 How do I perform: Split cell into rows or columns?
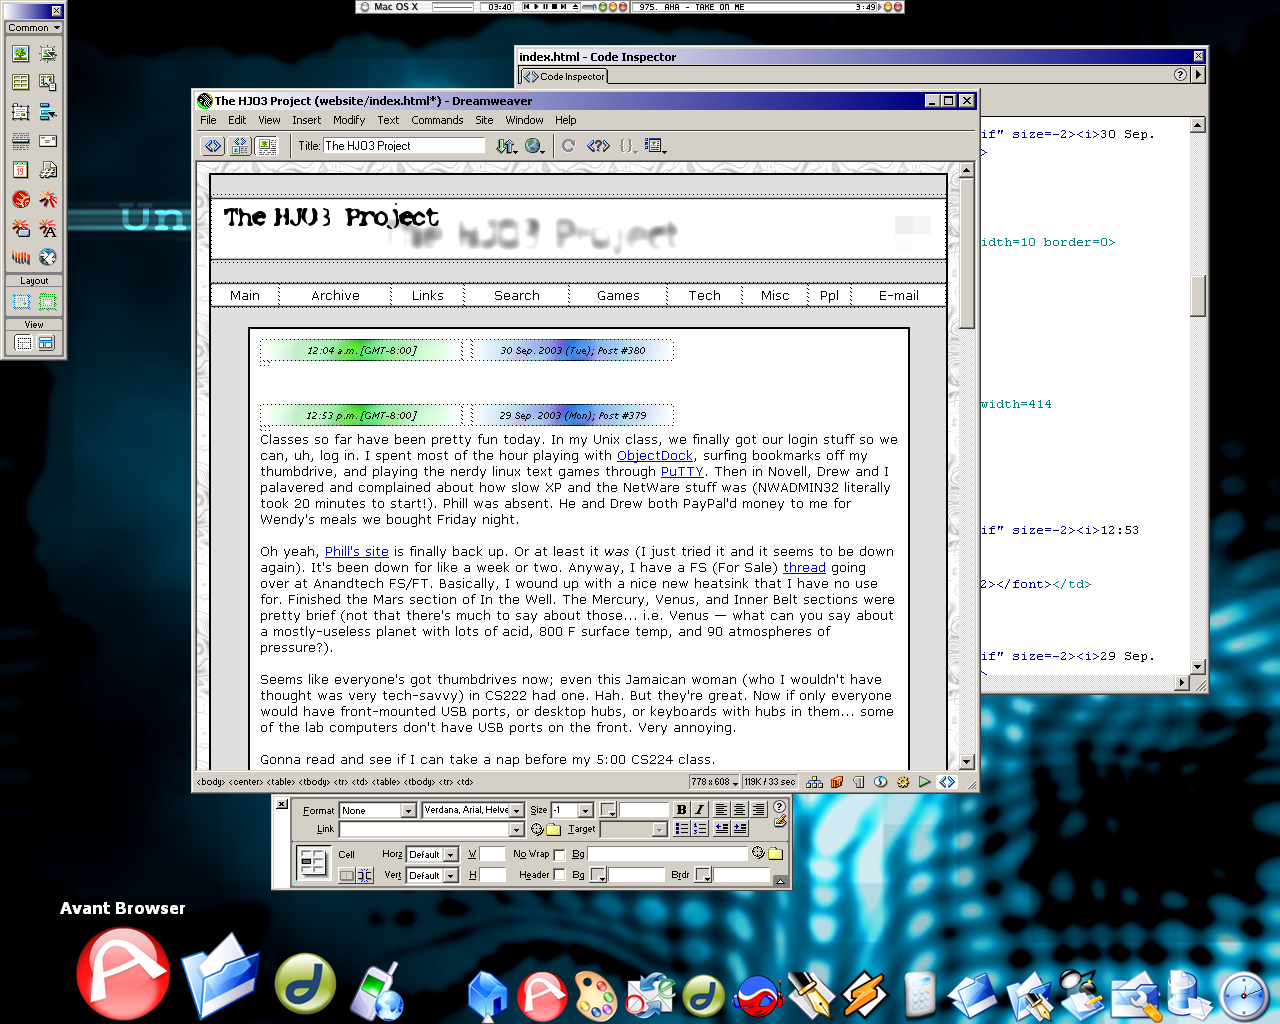pyautogui.click(x=365, y=875)
